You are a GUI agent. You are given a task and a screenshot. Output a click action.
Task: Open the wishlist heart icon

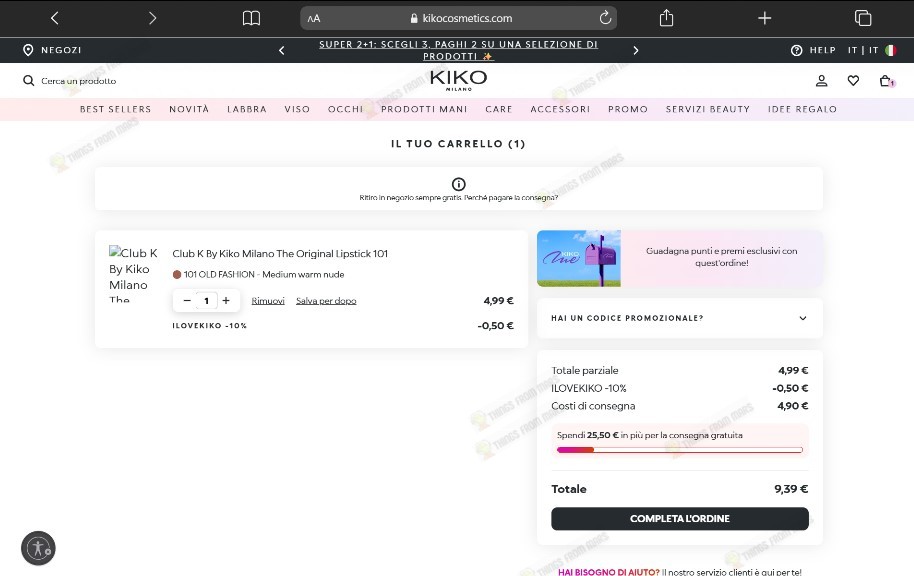tap(853, 80)
